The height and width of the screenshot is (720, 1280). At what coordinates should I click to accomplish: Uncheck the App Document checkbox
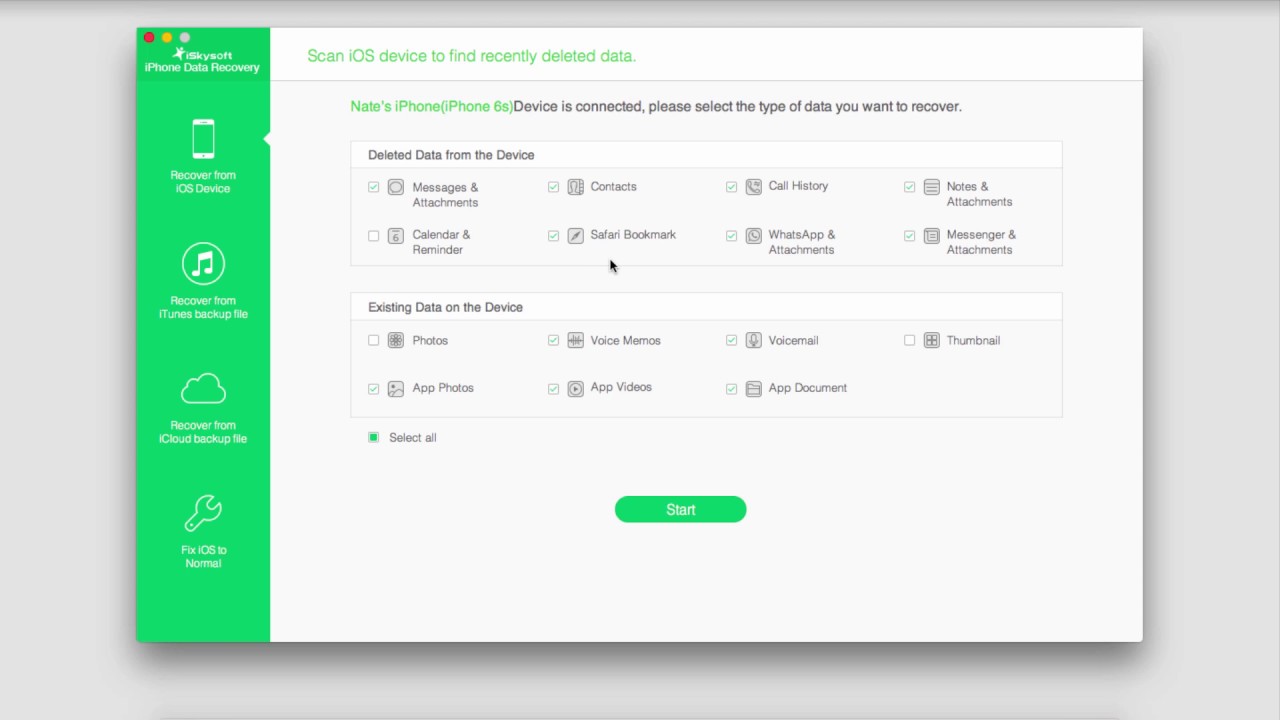point(731,389)
